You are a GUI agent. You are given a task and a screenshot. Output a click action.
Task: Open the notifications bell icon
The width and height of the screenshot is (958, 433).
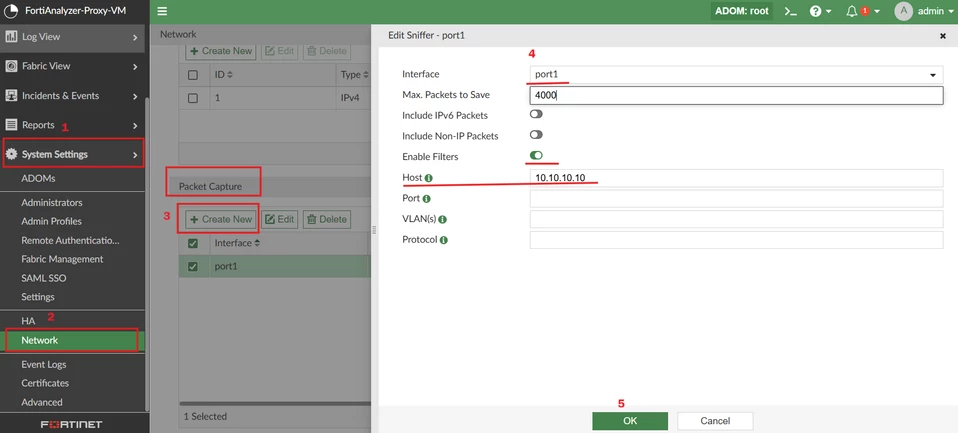pos(852,11)
